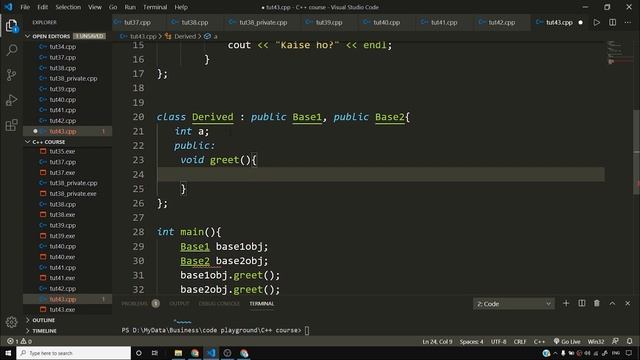Open the Explorer view in activity bar

[11, 26]
